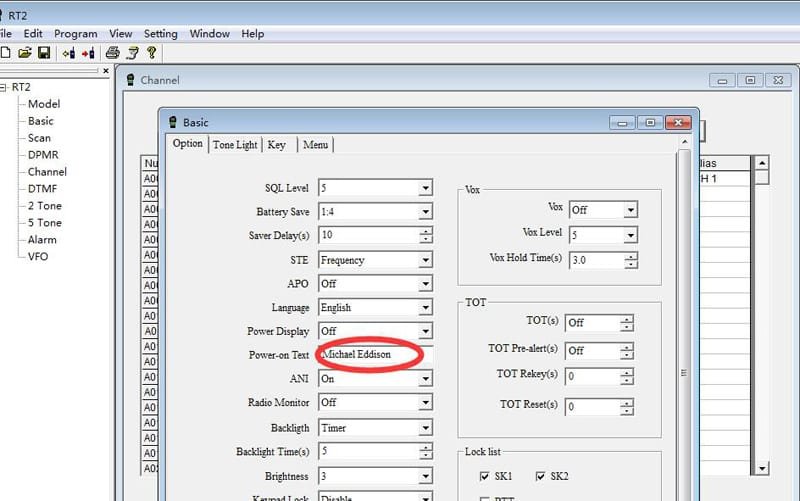This screenshot has height=501, width=800.
Task: Select Channel in the tree
Action: click(47, 172)
